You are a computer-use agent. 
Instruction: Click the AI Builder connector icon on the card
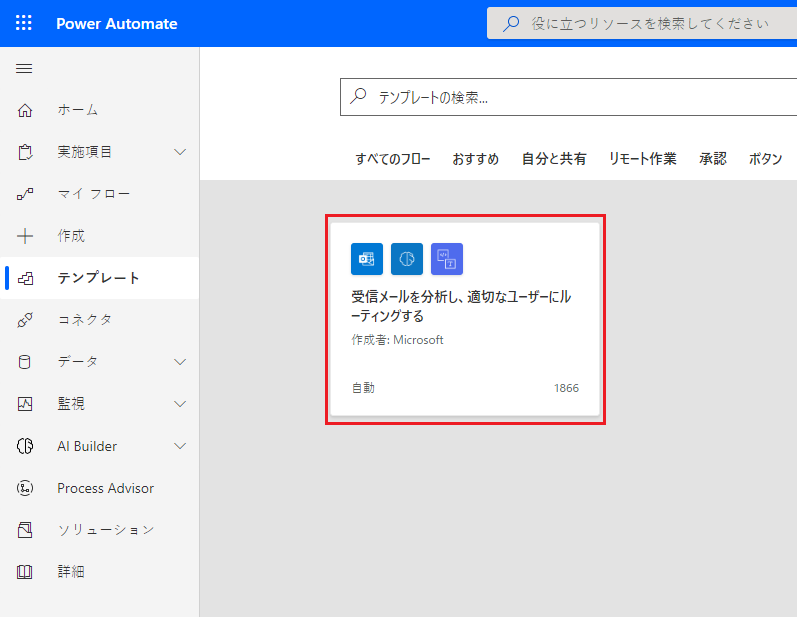[x=407, y=259]
